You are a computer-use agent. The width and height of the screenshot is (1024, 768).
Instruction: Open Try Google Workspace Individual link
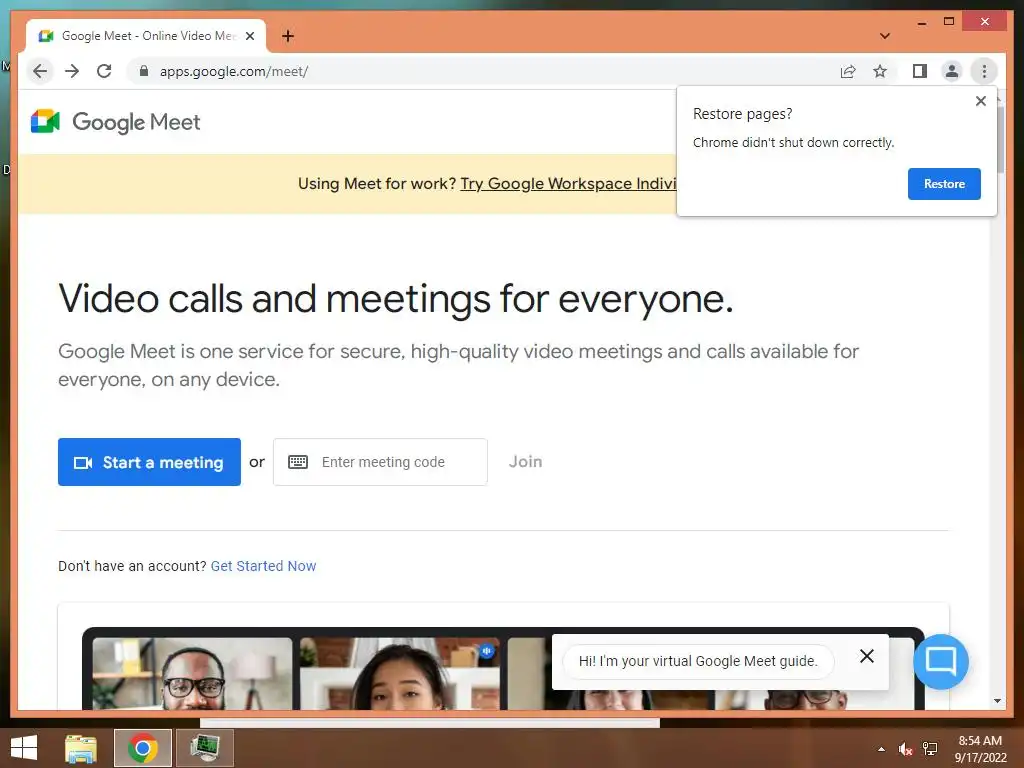coord(568,184)
